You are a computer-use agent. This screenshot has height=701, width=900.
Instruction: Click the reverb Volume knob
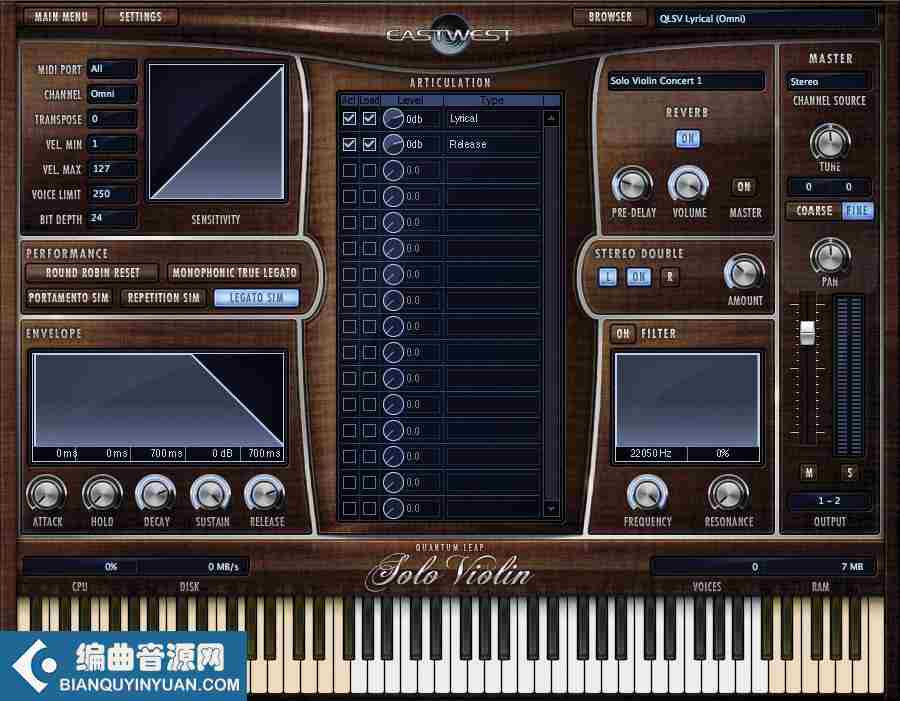(689, 186)
